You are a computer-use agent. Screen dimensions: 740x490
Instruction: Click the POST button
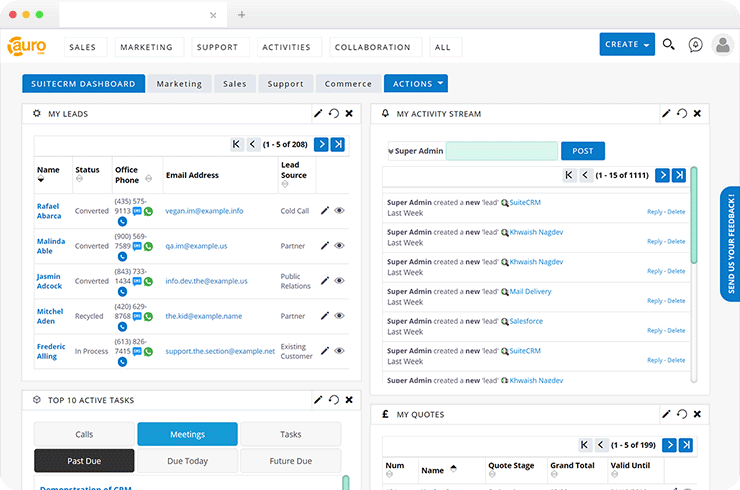point(583,151)
